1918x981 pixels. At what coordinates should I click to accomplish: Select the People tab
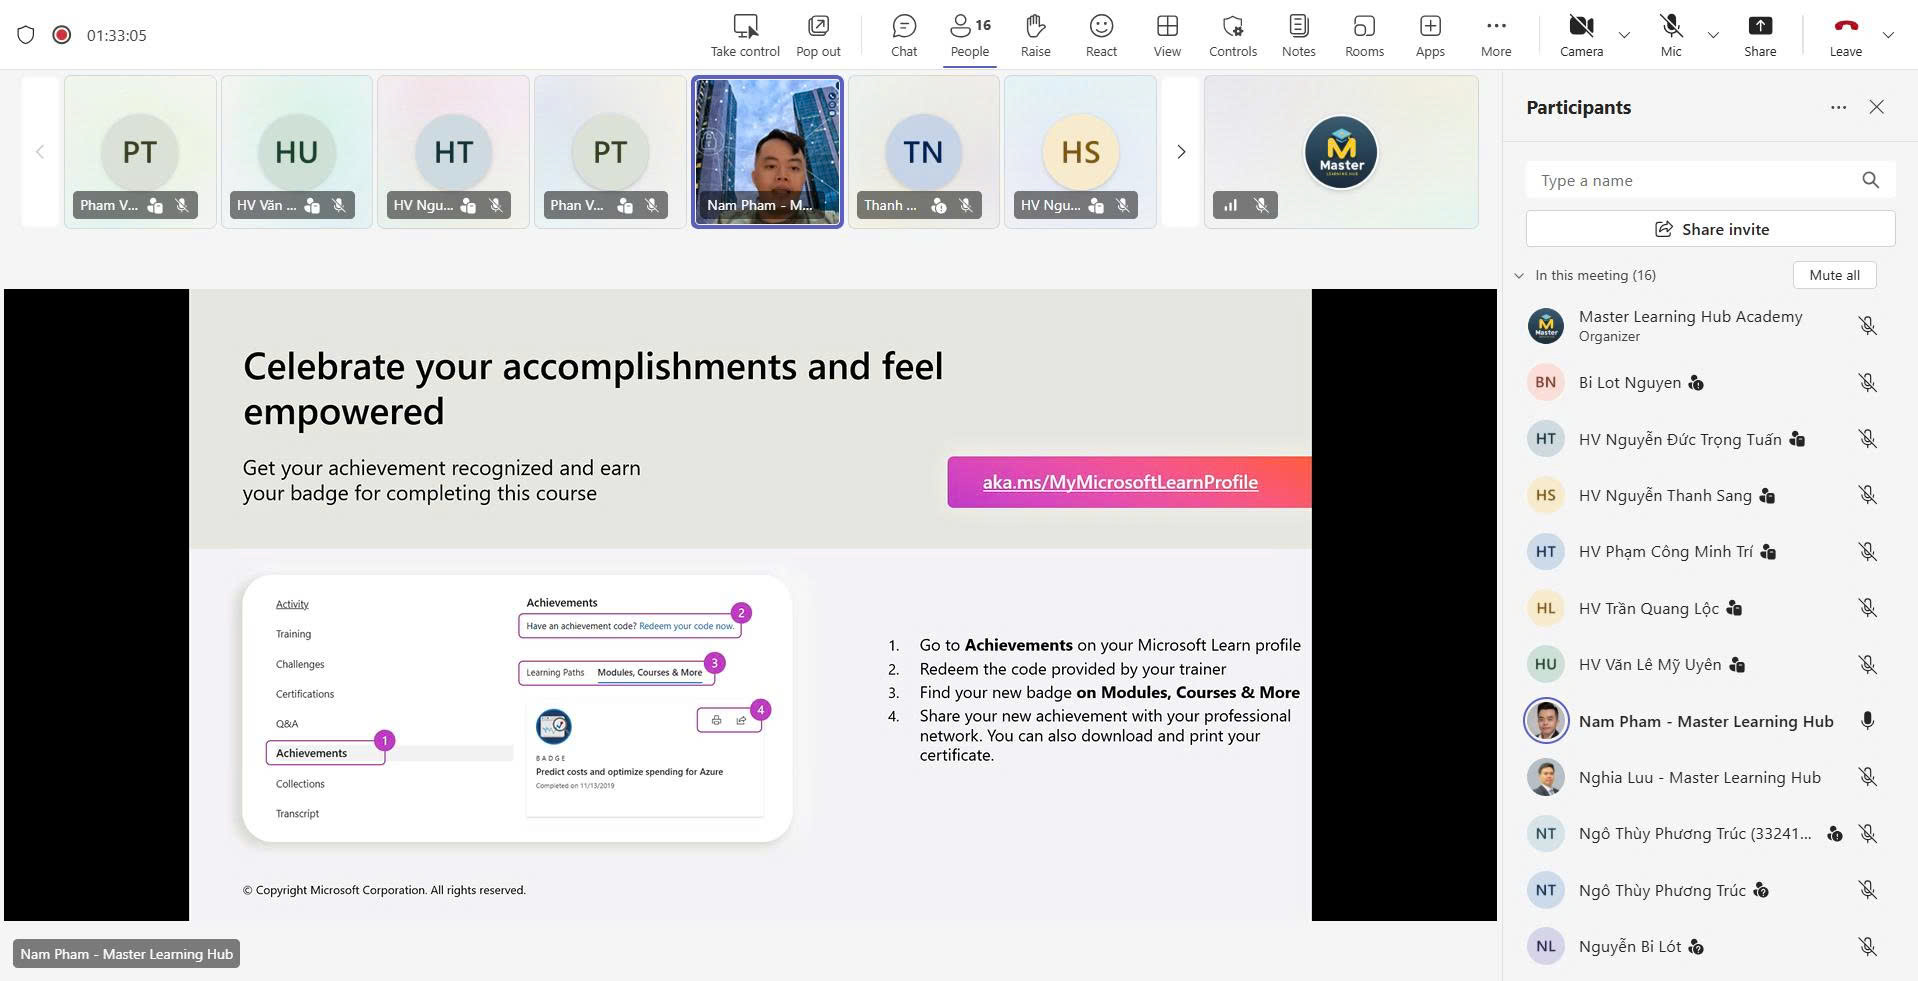(969, 35)
